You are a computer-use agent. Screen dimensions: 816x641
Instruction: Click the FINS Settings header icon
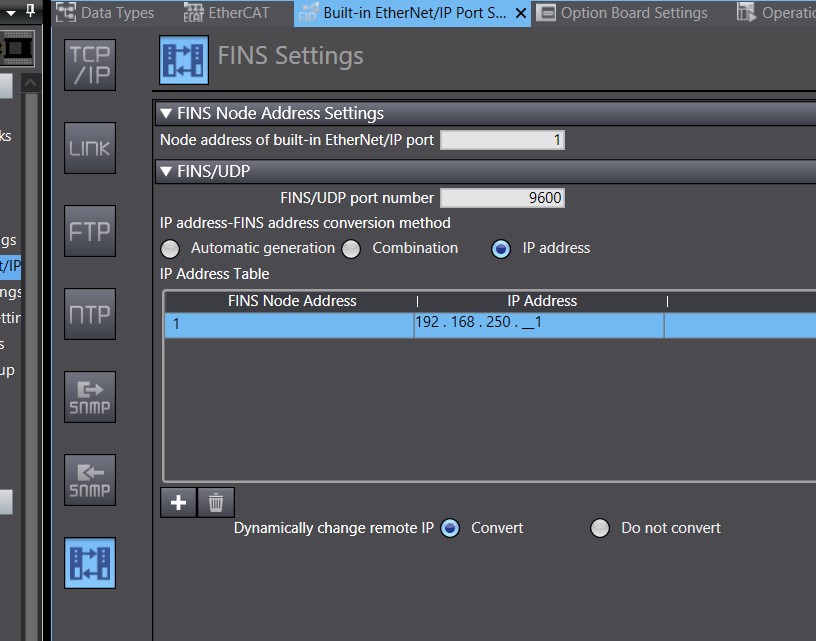(184, 60)
